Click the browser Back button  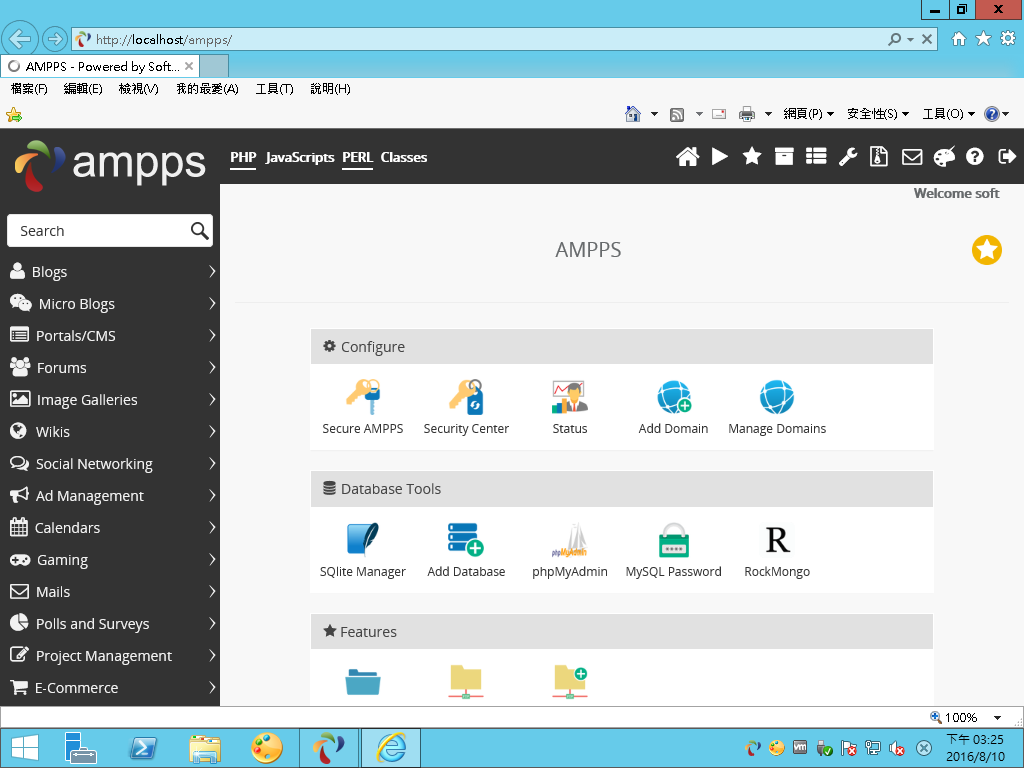point(20,39)
